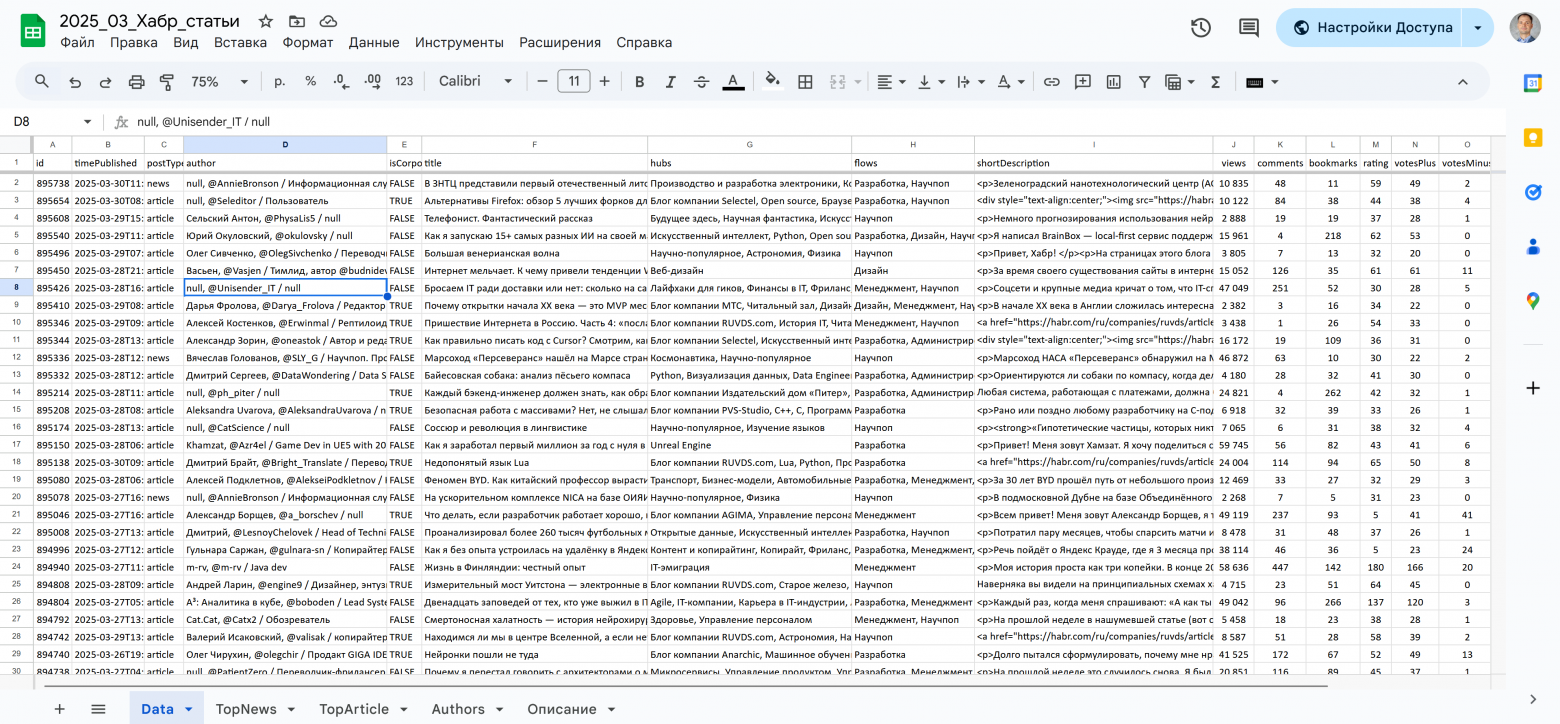The image size is (1560, 724).
Task: Toggle bold formatting
Action: click(639, 82)
